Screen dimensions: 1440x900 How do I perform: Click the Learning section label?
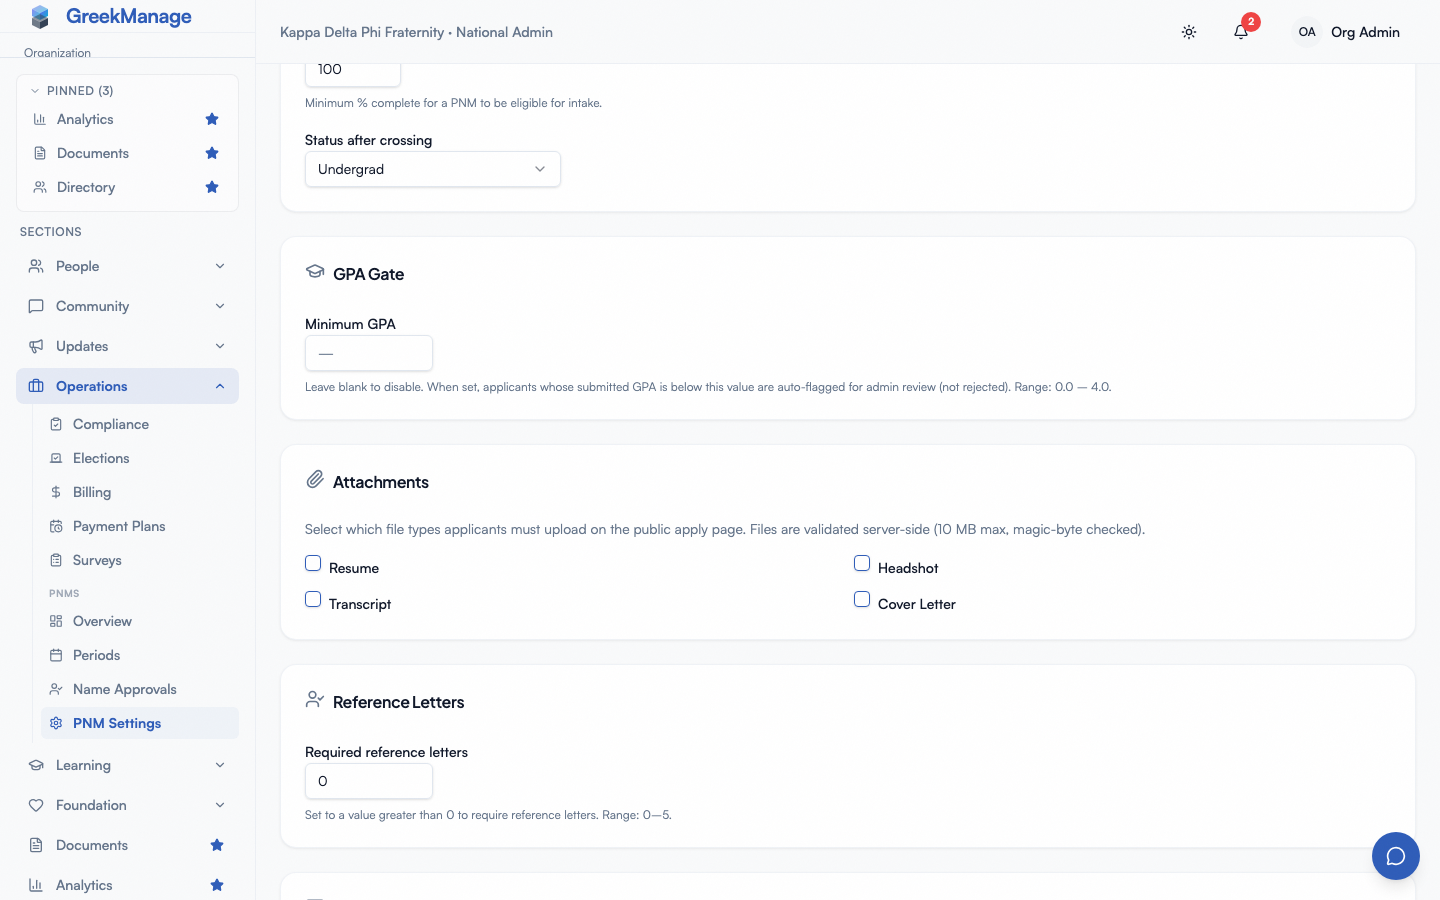click(83, 765)
